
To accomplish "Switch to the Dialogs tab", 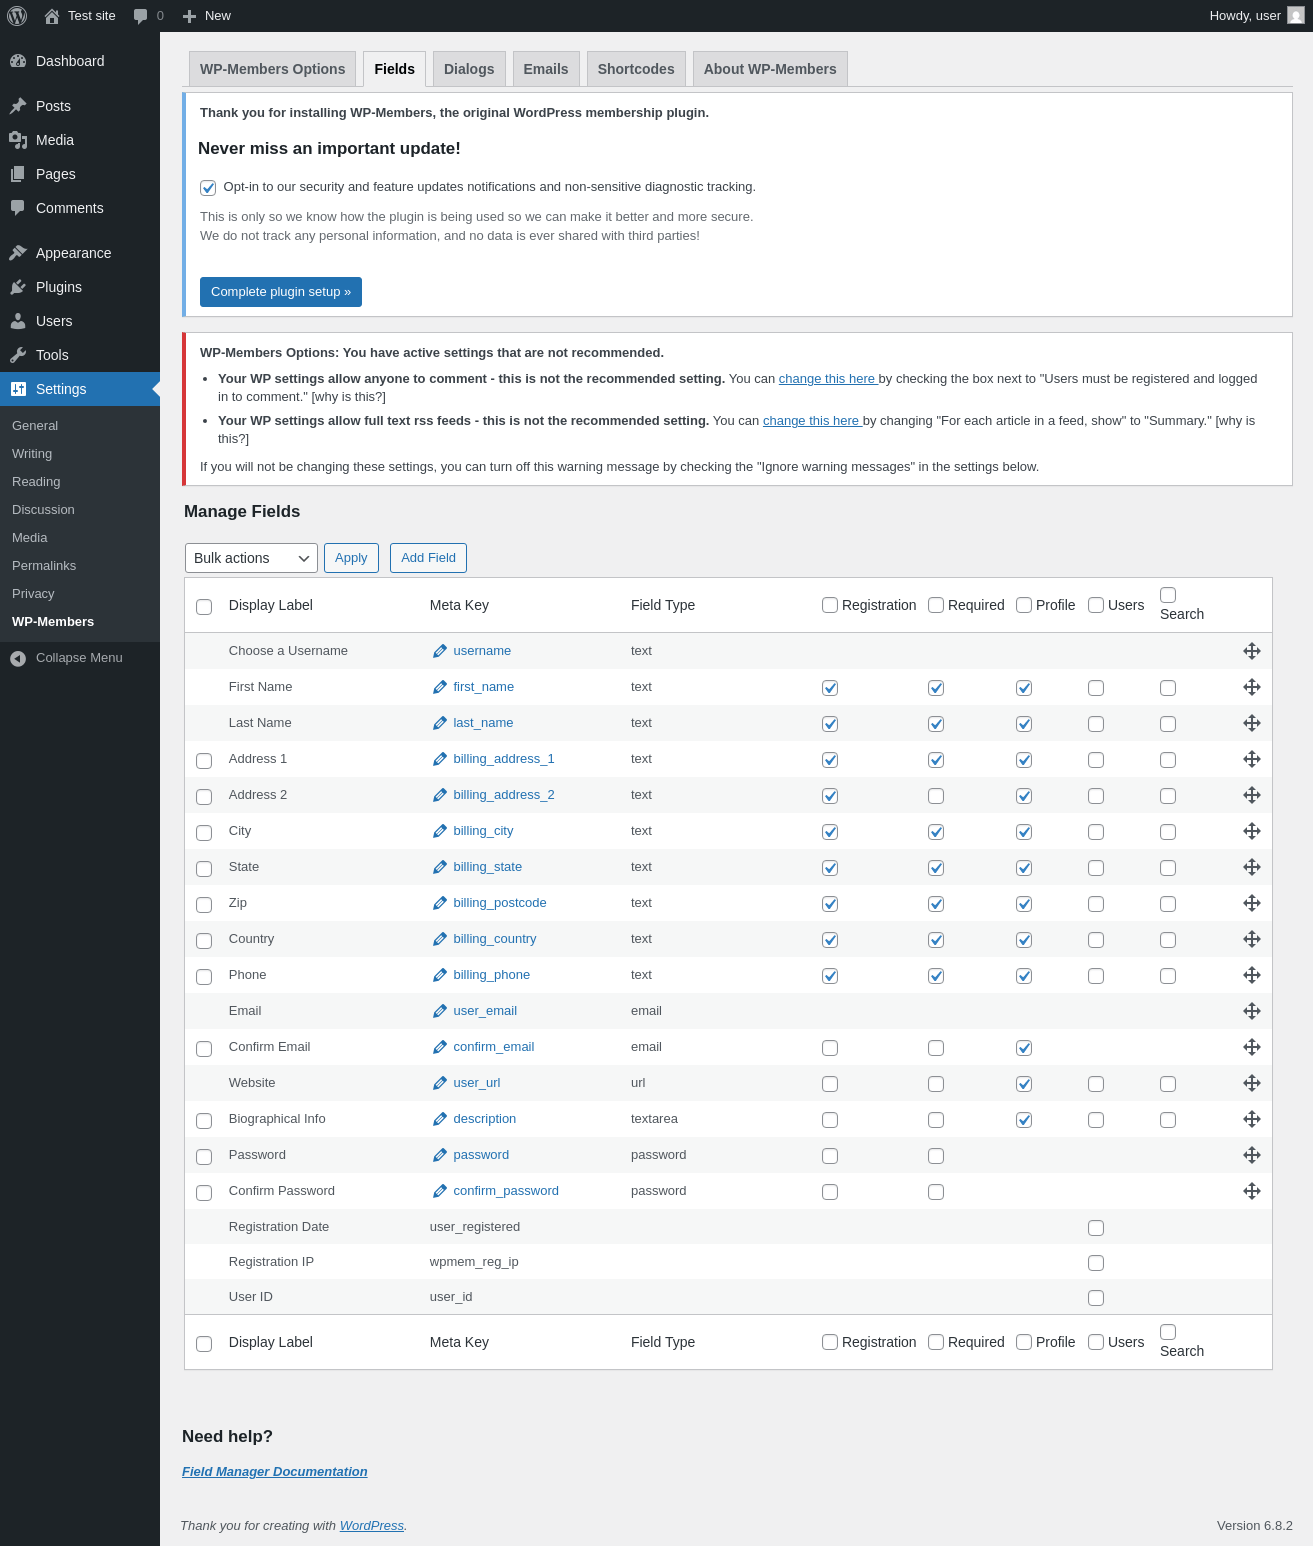I will 469,69.
